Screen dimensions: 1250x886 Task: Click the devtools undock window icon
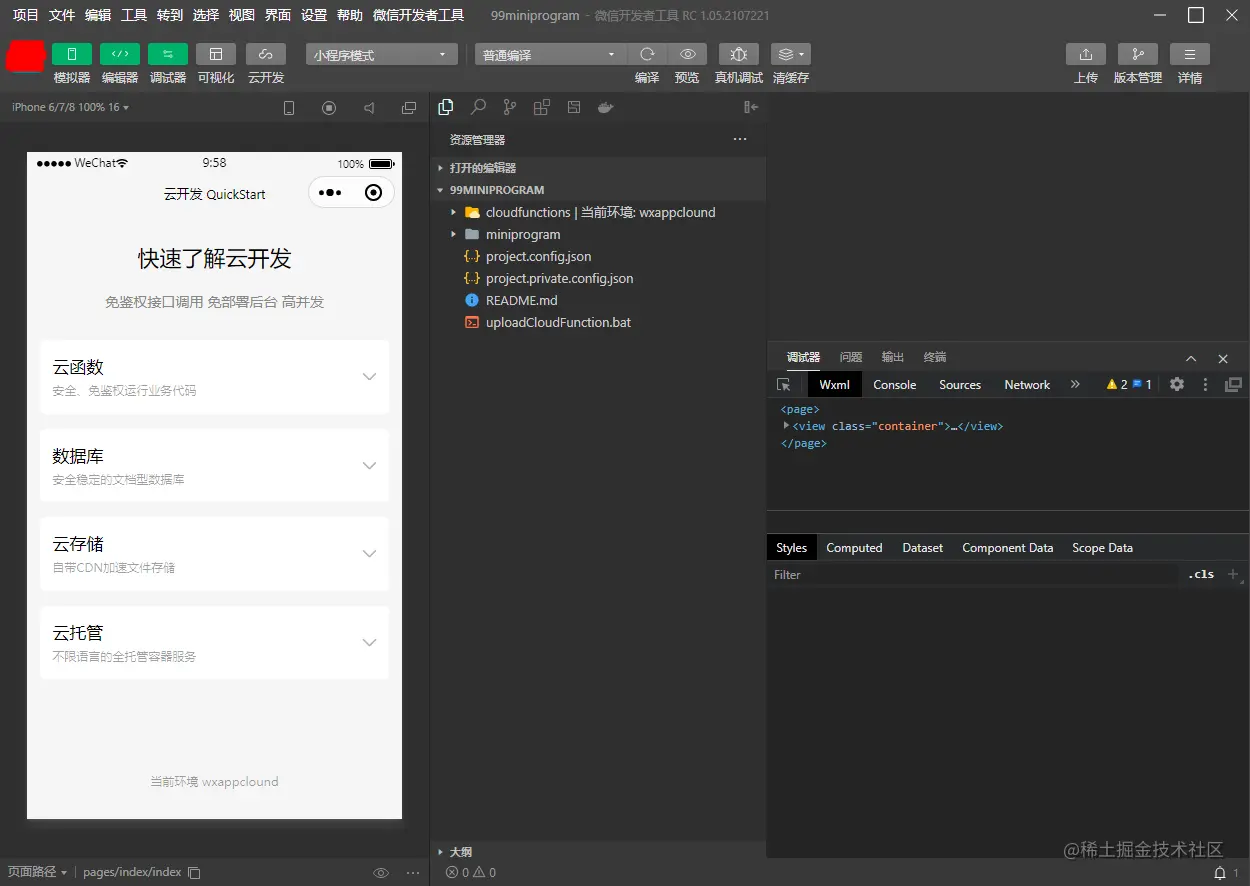(1234, 384)
